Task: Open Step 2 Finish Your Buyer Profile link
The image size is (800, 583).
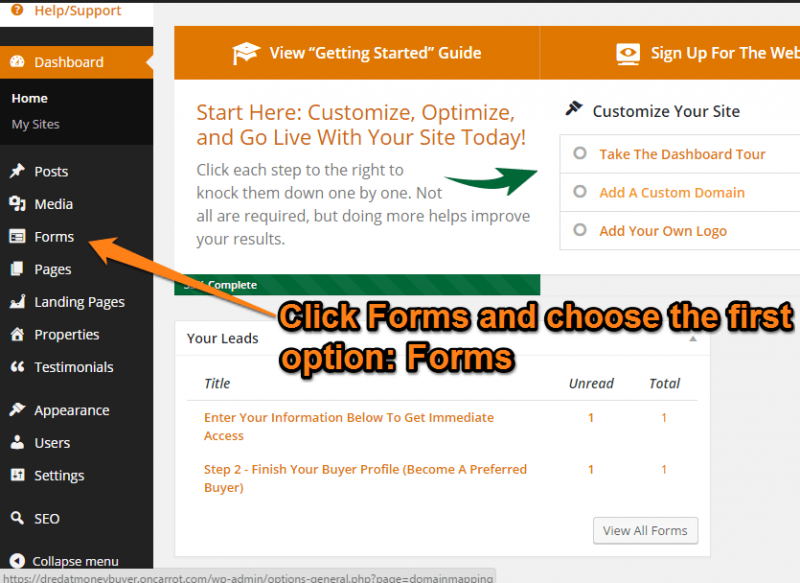Action: coord(365,478)
